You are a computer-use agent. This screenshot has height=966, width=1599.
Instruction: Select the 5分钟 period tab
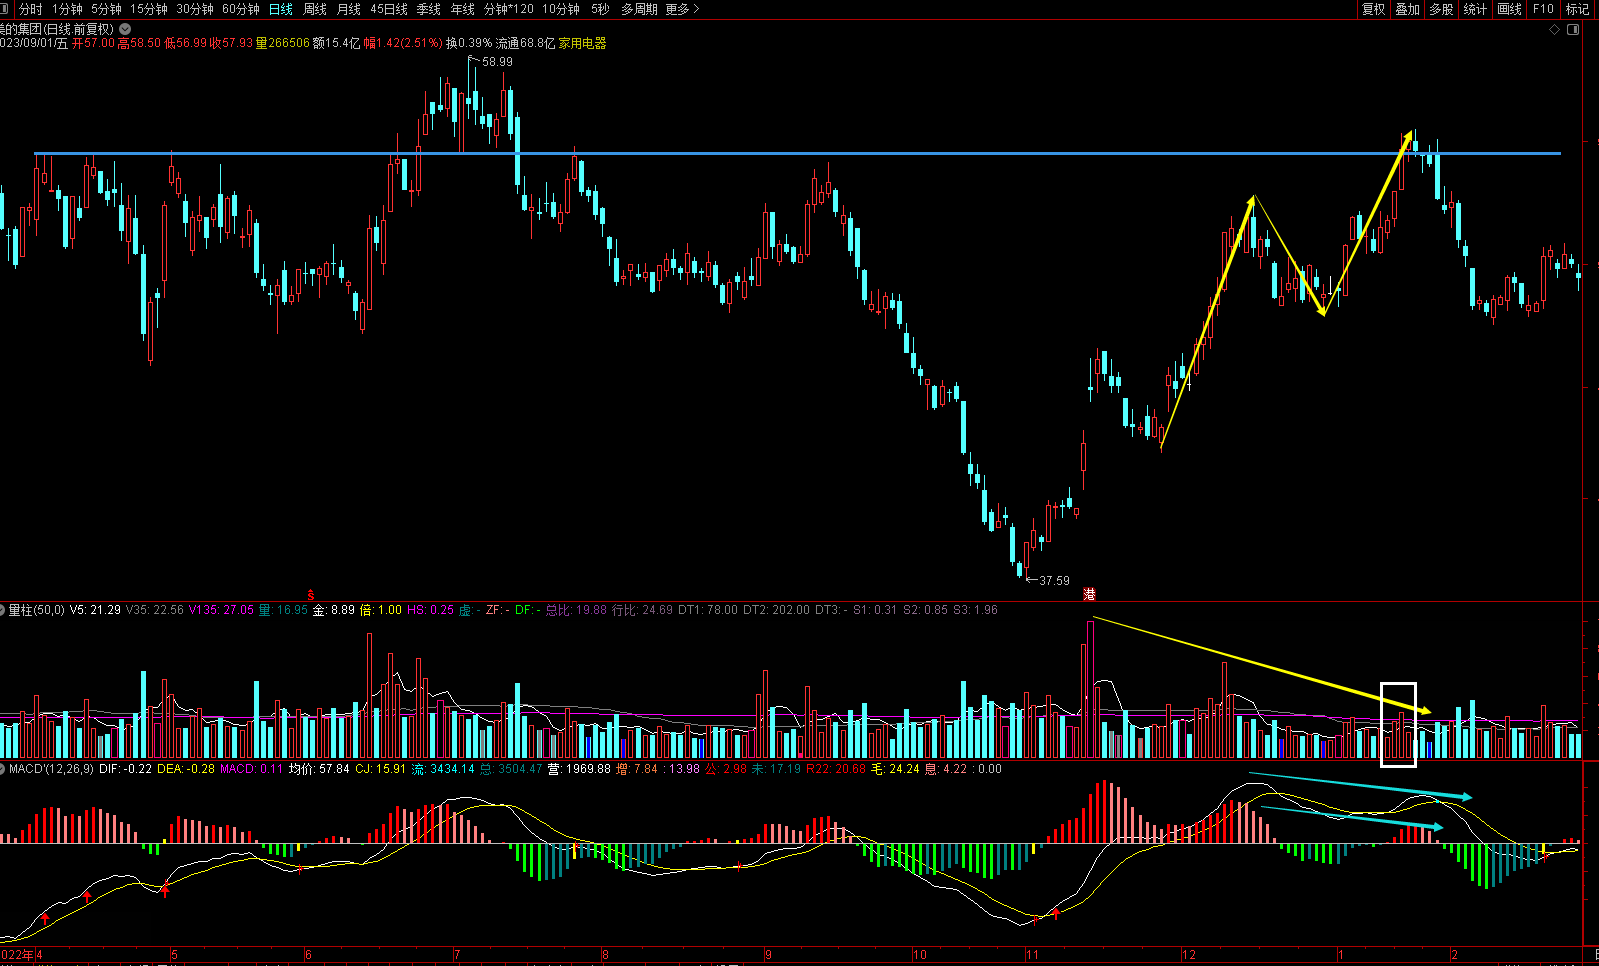pos(106,9)
